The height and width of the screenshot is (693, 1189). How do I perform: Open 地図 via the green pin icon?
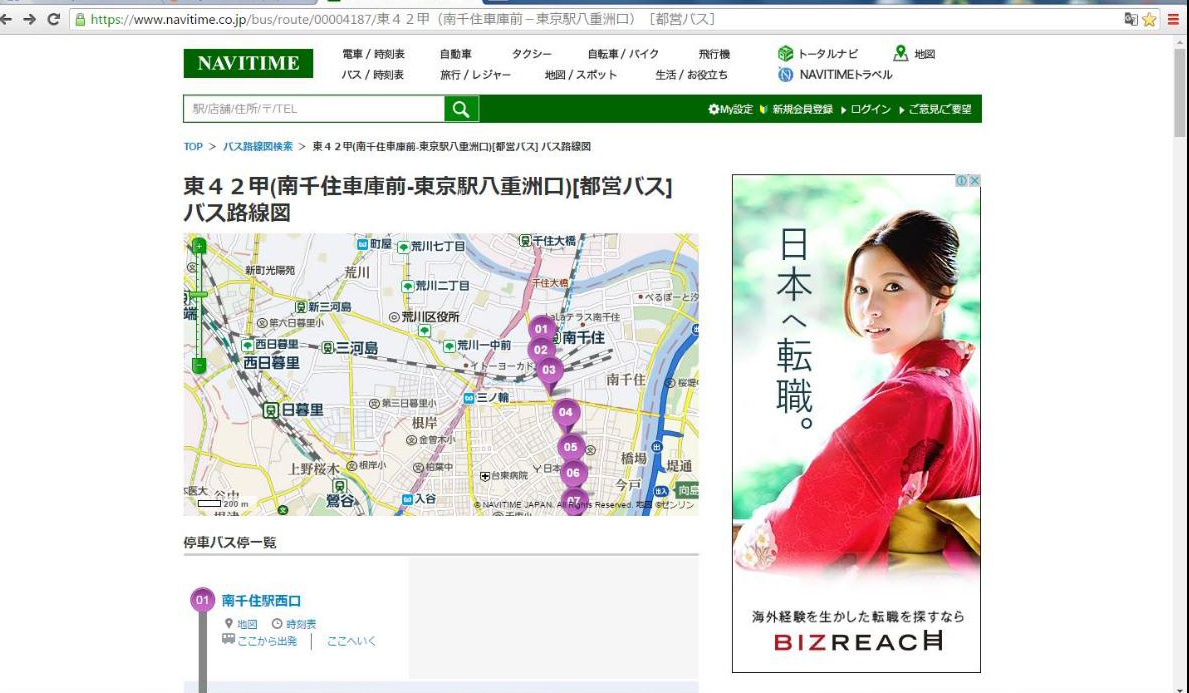[x=900, y=53]
